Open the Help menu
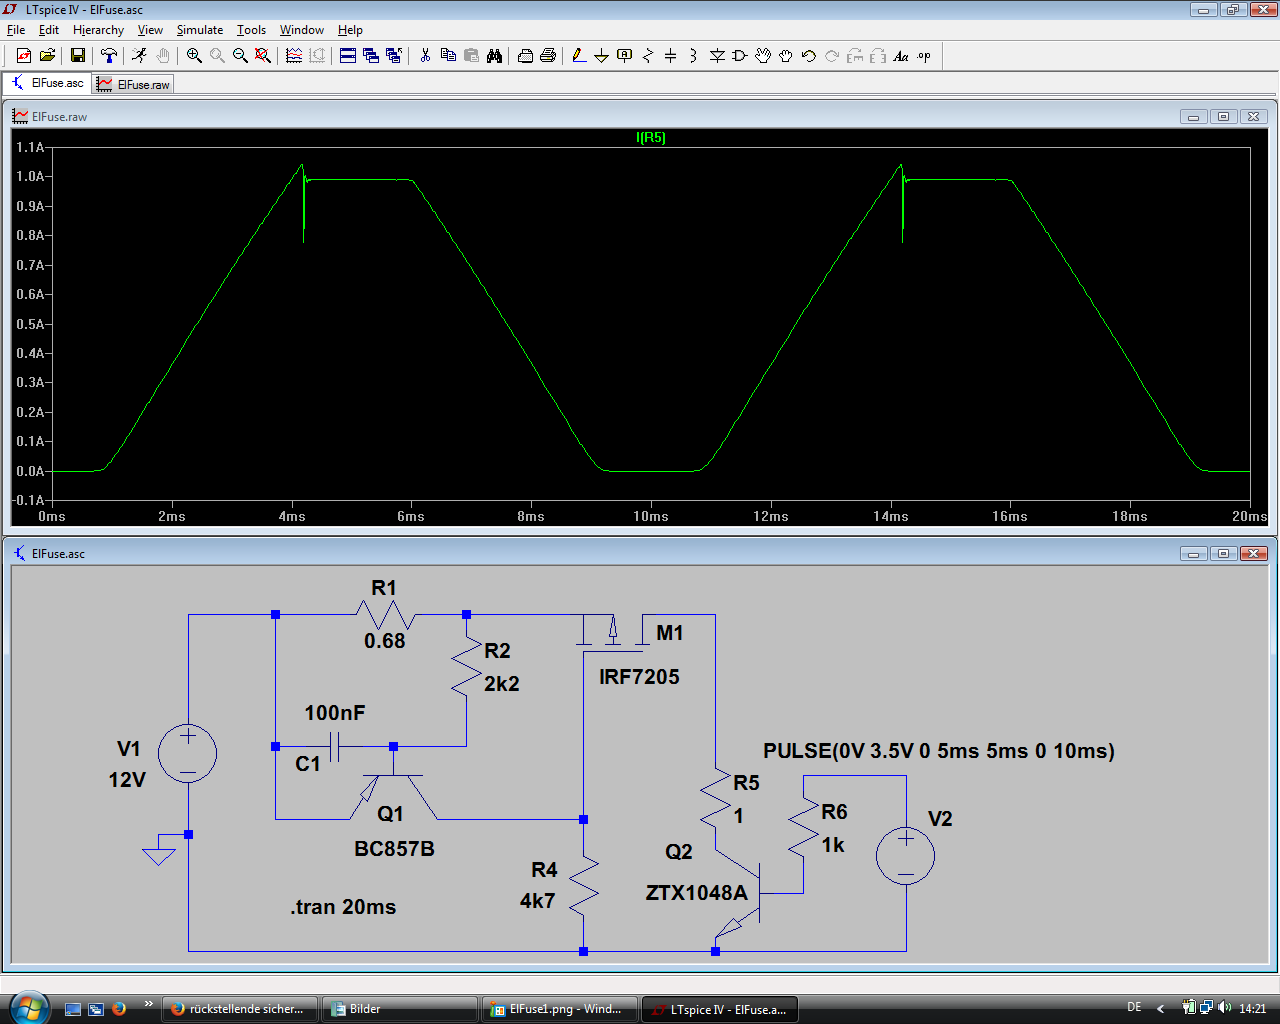1280x1024 pixels. (x=350, y=30)
